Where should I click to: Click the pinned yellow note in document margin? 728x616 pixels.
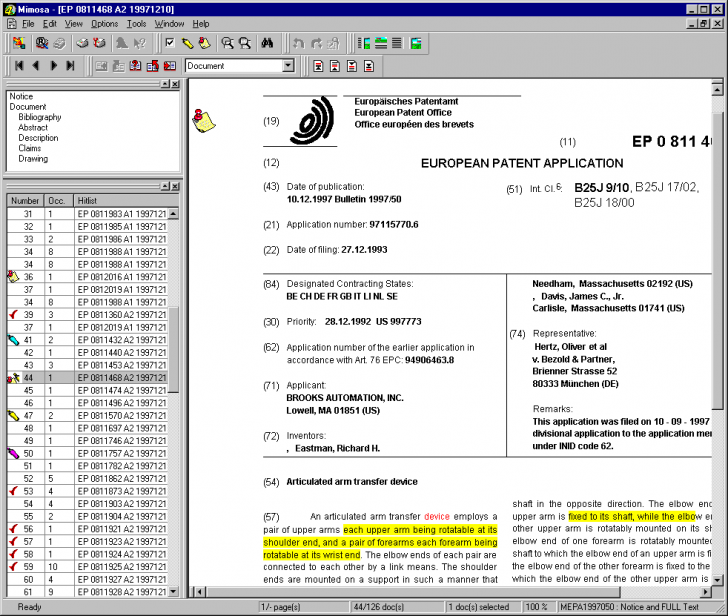point(203,121)
